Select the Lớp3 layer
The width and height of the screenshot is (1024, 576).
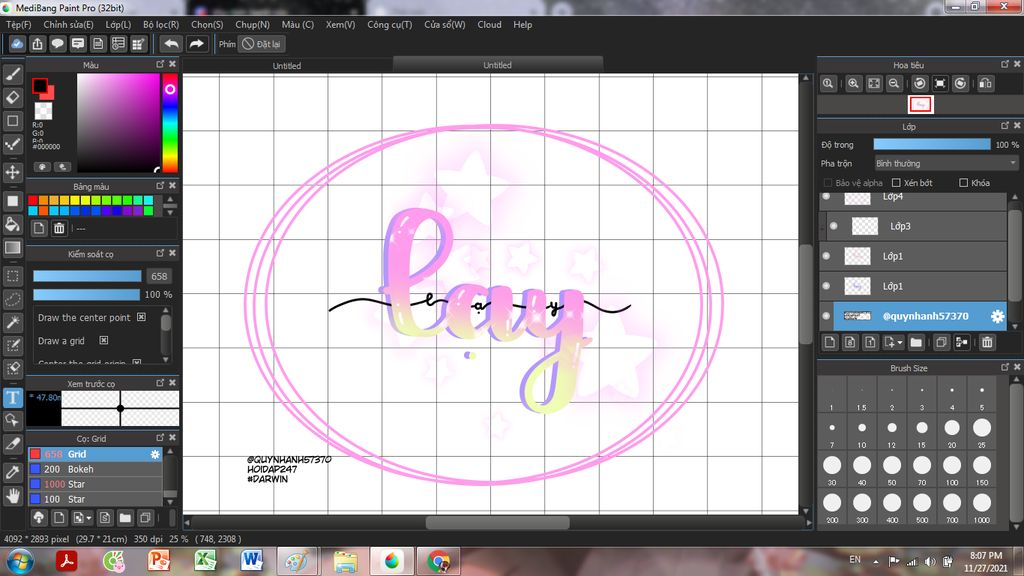pyautogui.click(x=914, y=226)
